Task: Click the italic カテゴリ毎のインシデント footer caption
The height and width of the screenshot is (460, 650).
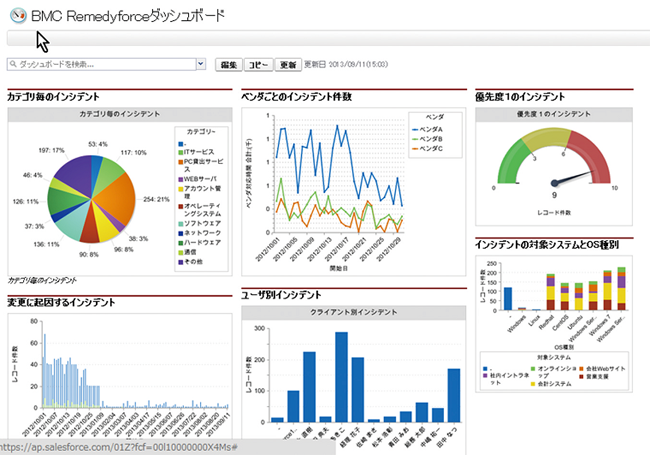Action: 42,281
